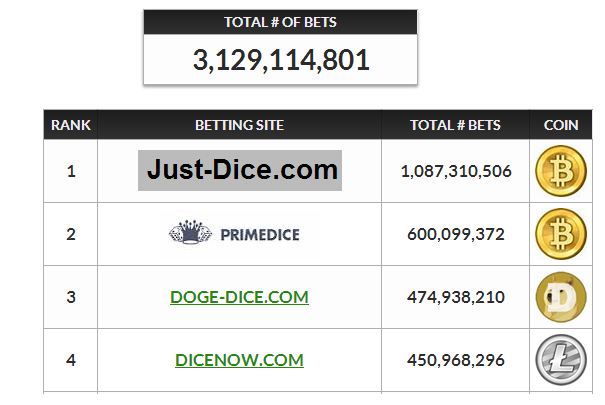Sort by TOTAL # BETS column header
Image resolution: width=605 pixels, height=405 pixels.
(x=455, y=125)
